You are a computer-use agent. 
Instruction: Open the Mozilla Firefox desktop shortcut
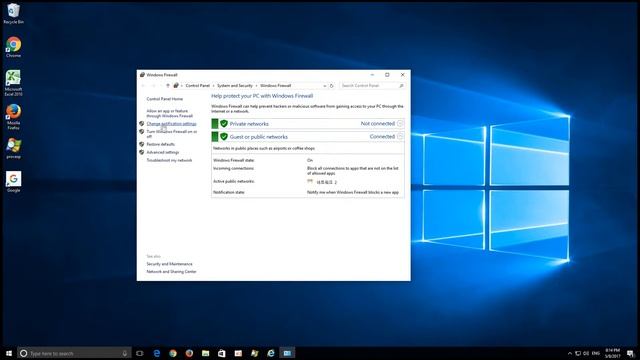[13, 117]
